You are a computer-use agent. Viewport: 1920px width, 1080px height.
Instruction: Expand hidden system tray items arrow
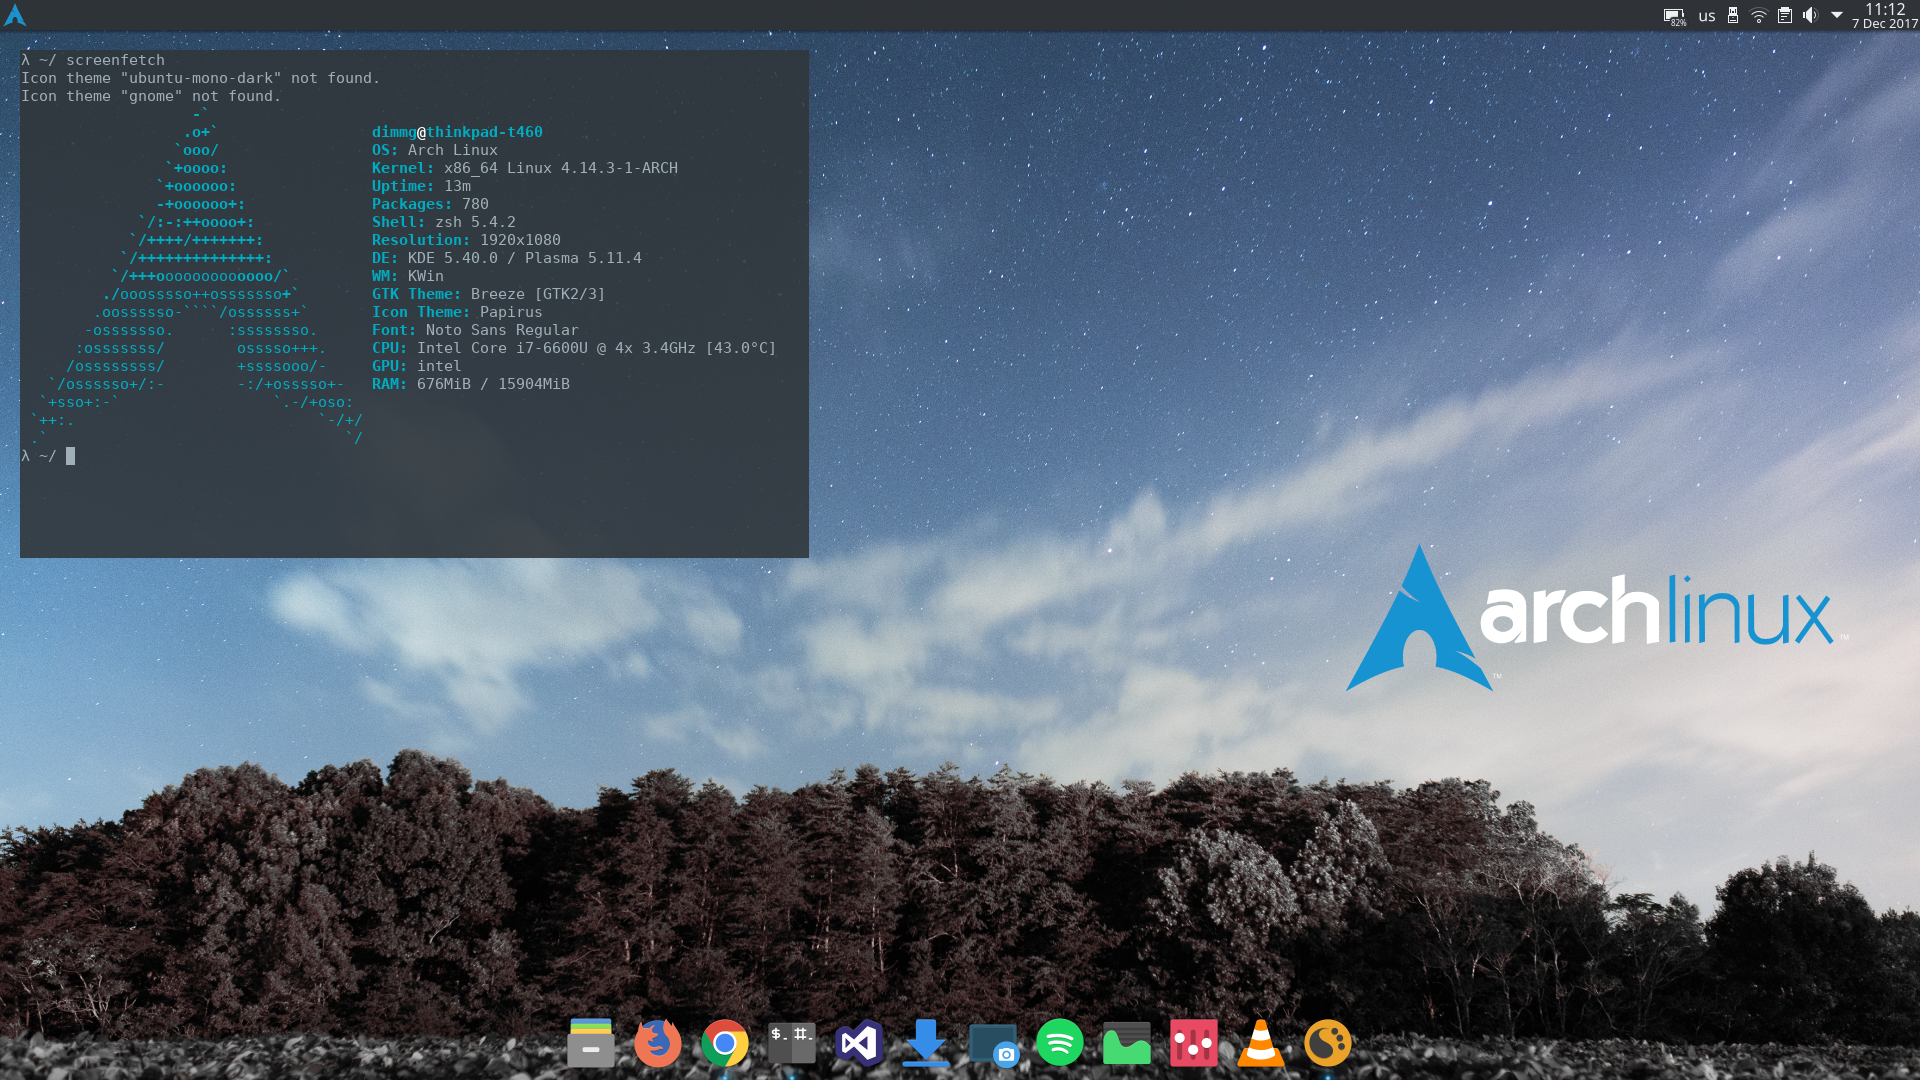point(1838,15)
